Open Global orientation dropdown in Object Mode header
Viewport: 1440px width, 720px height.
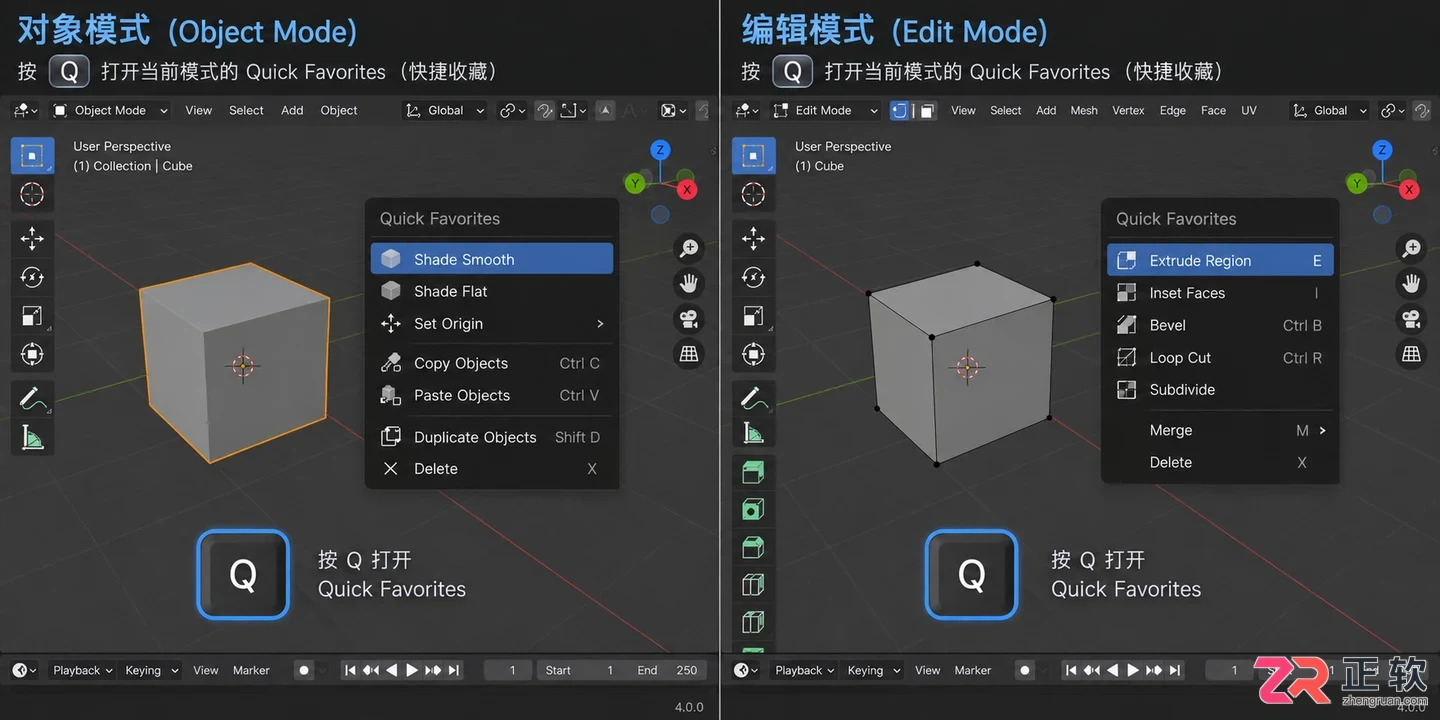tap(445, 110)
